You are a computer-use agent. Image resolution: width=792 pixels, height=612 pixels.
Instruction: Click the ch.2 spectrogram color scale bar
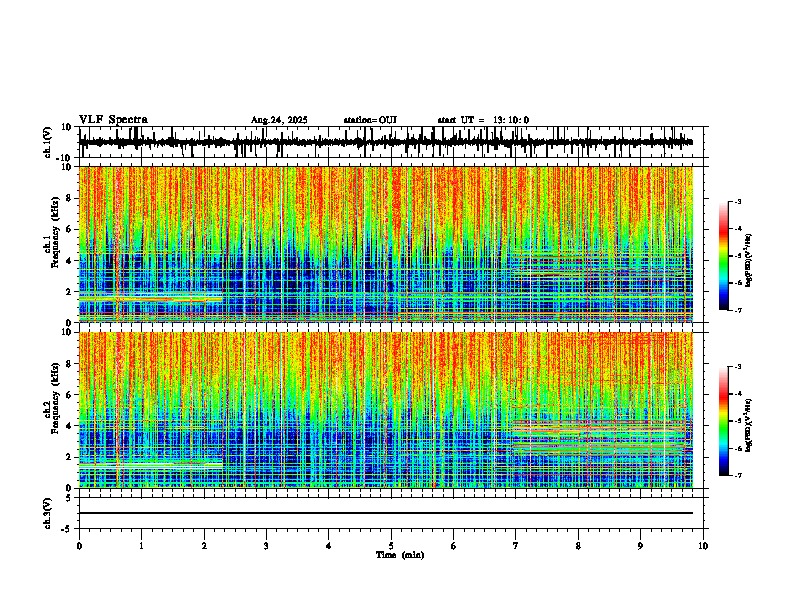724,421
